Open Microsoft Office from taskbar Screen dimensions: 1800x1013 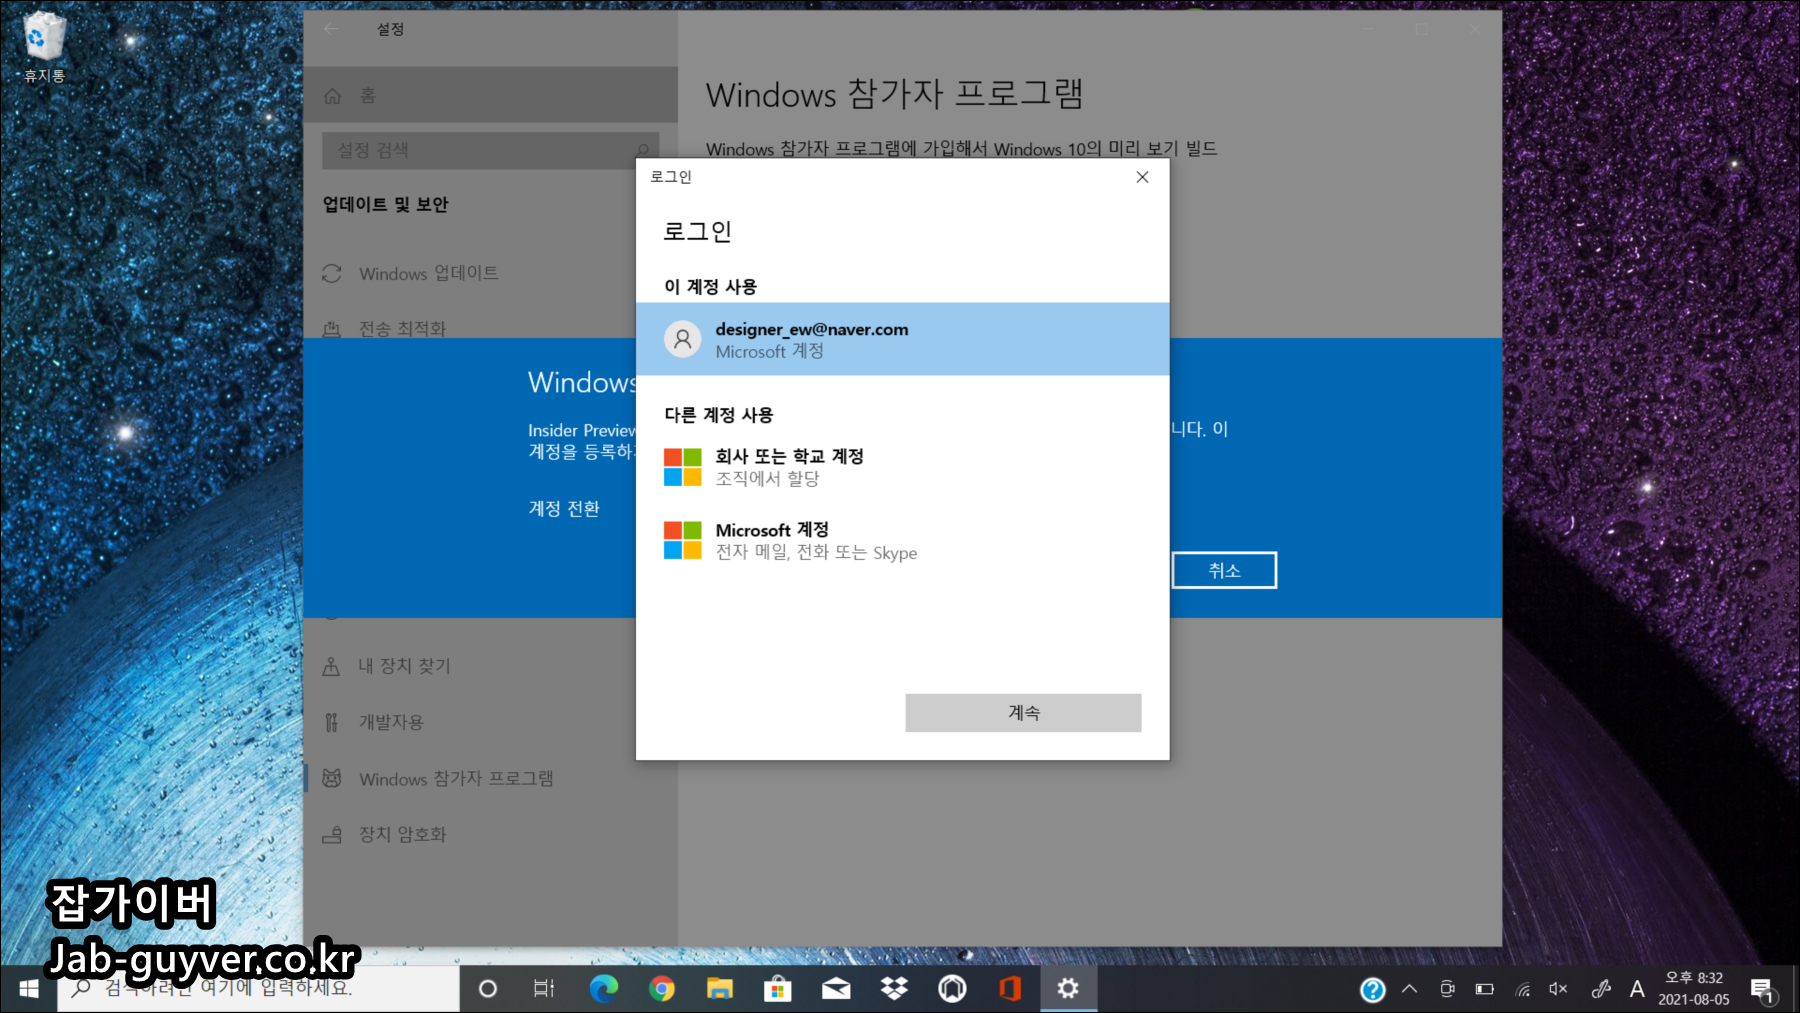(1010, 989)
